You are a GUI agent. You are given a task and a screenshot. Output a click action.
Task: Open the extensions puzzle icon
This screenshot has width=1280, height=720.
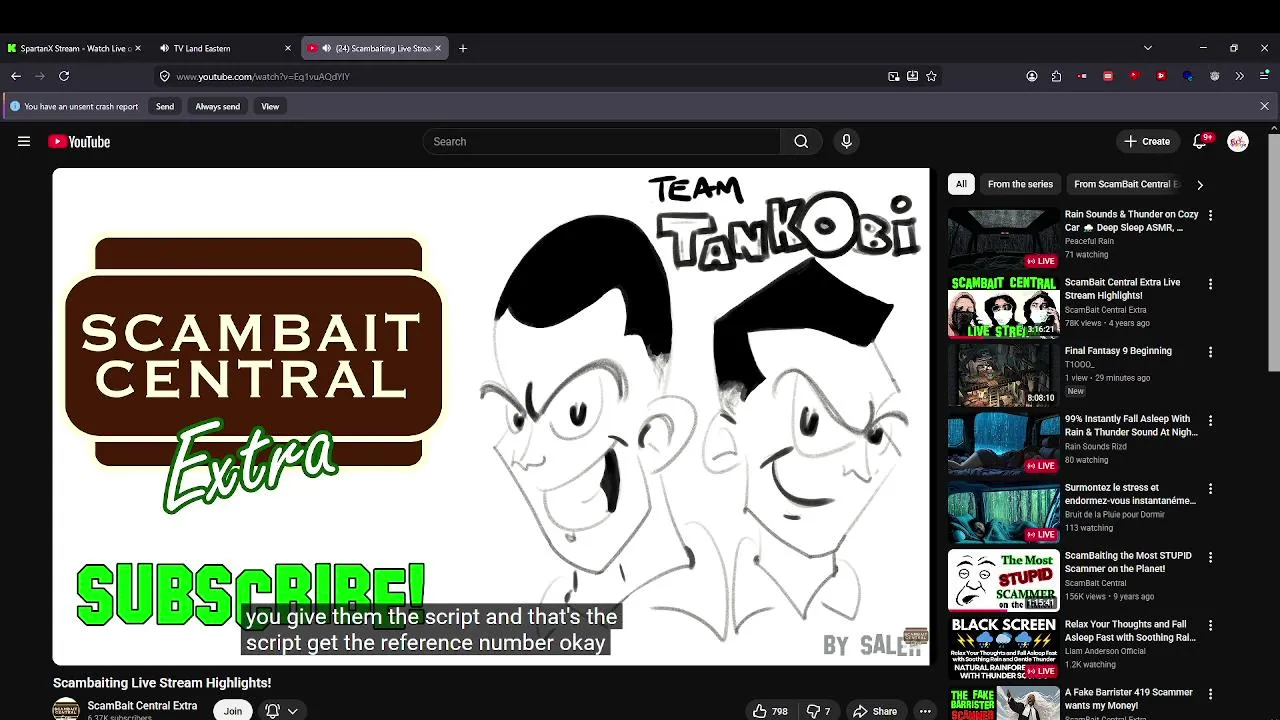point(1056,76)
